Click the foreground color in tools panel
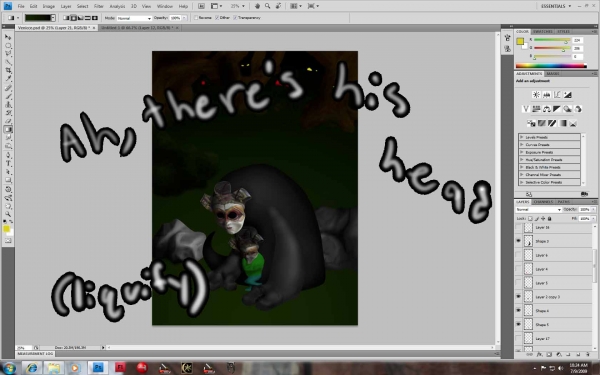600x375 pixels. (7, 229)
